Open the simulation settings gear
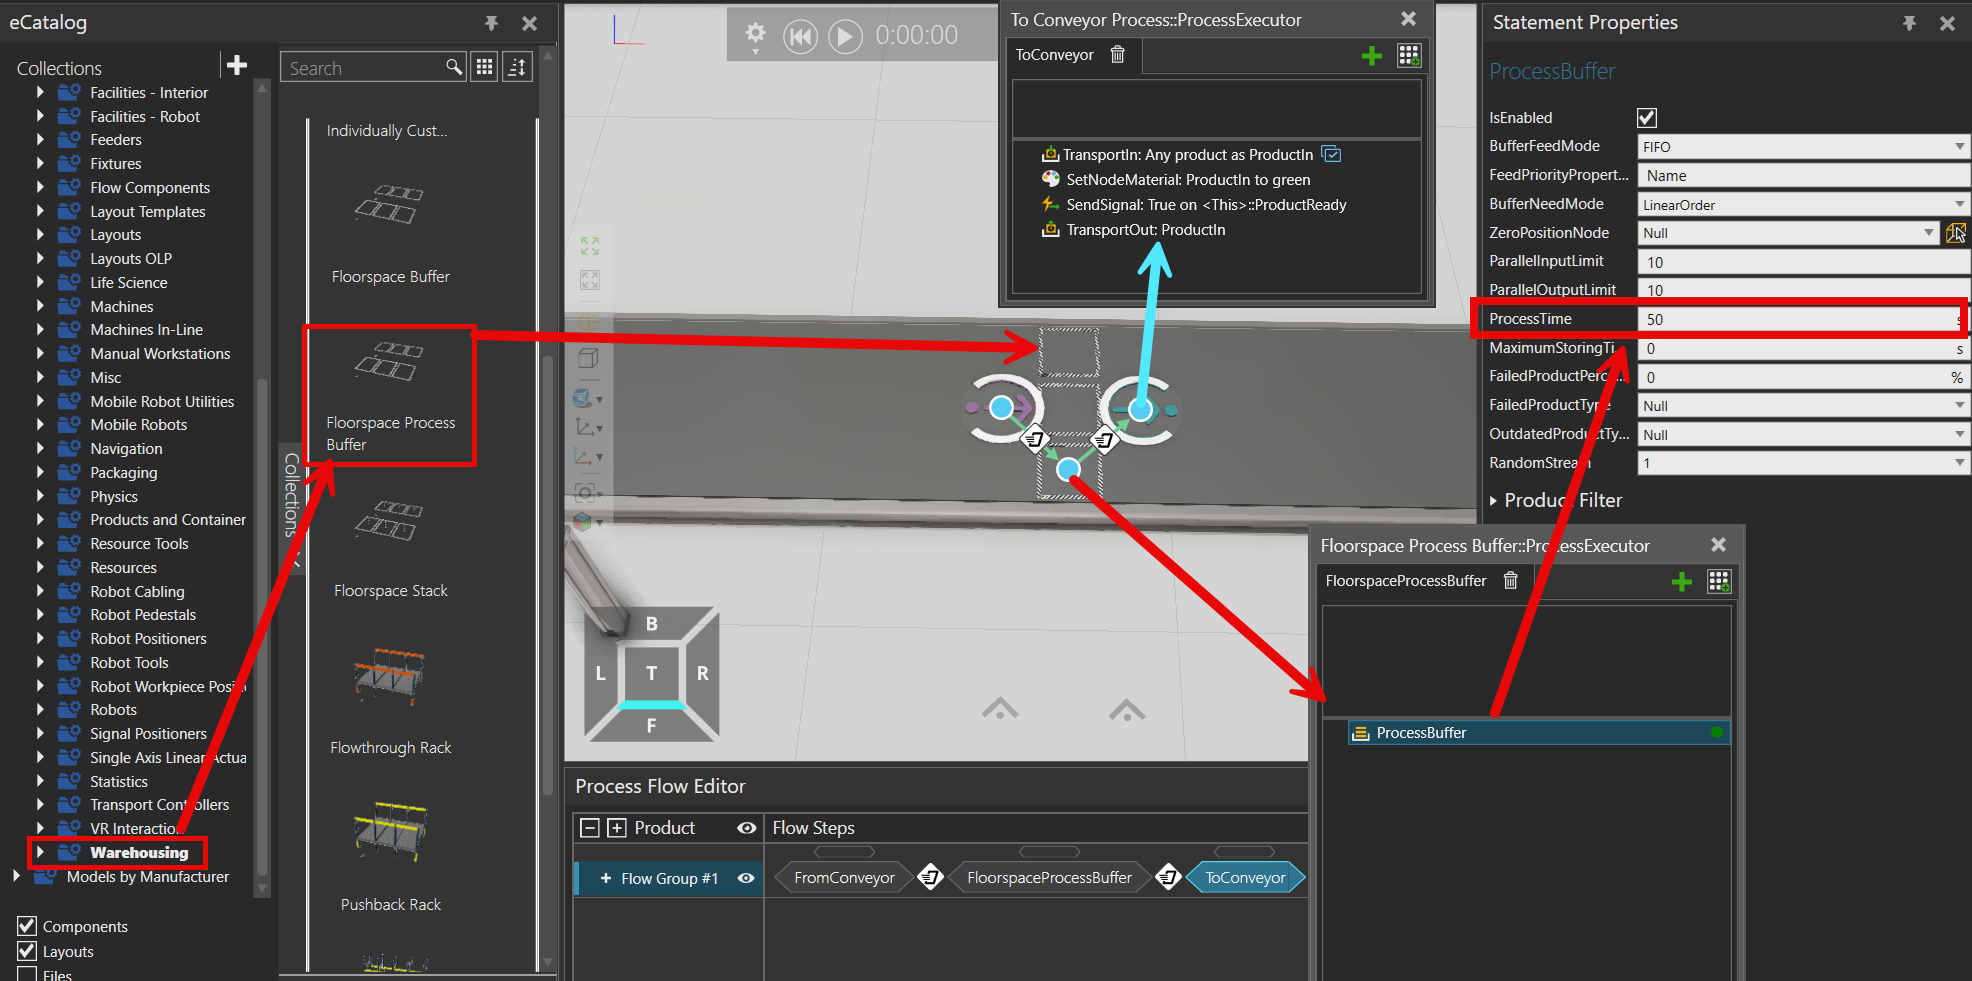The image size is (1972, 981). (755, 34)
